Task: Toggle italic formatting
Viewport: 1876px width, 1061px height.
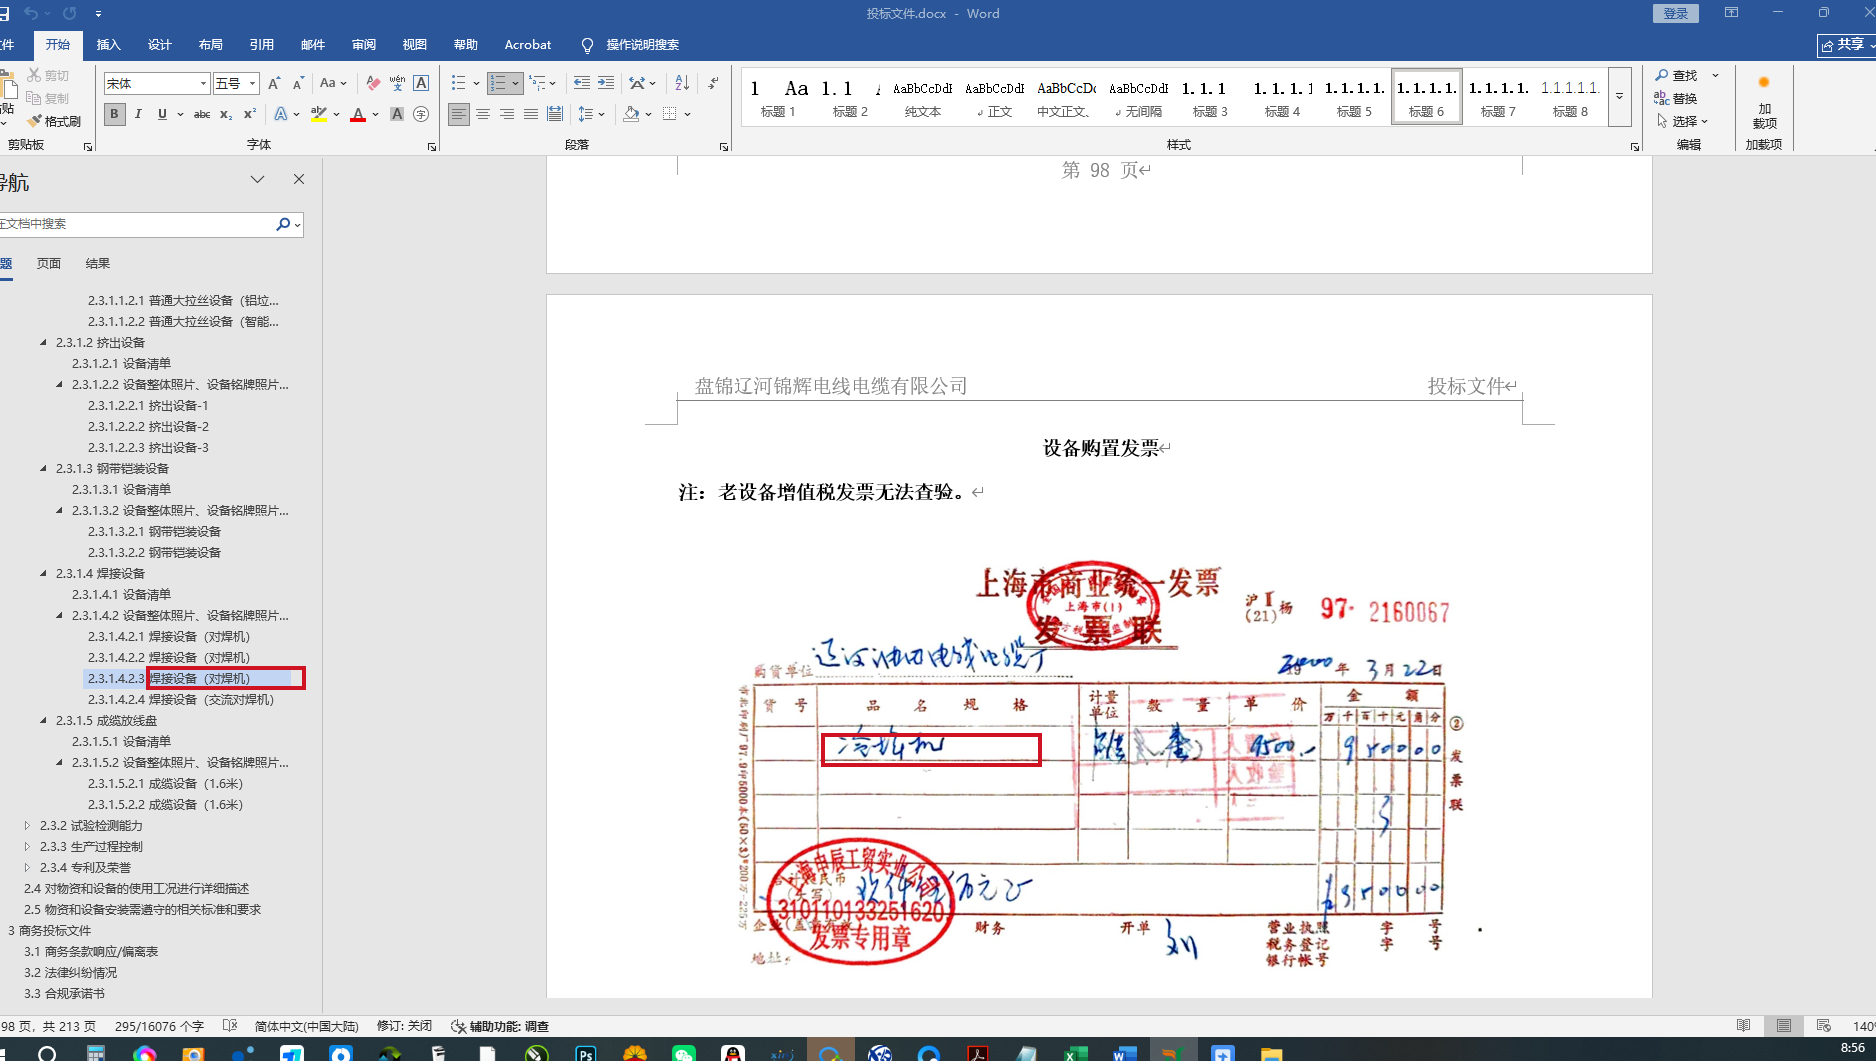Action: pyautogui.click(x=138, y=114)
